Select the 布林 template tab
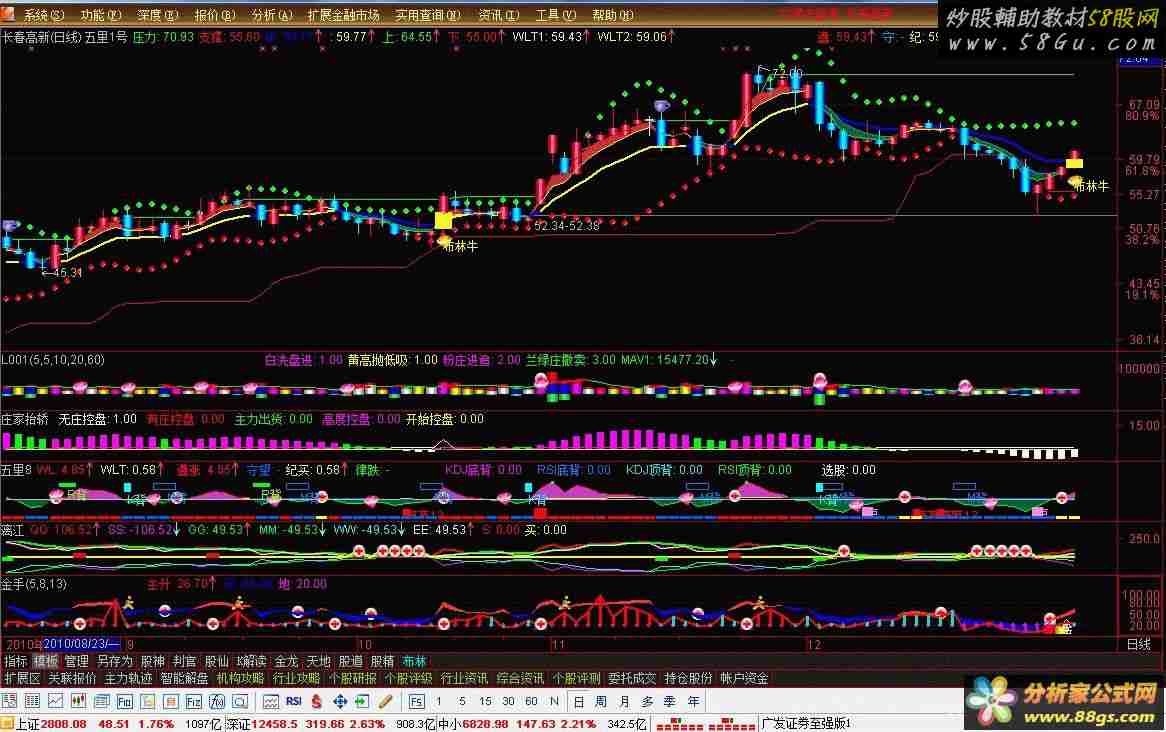 (x=414, y=661)
